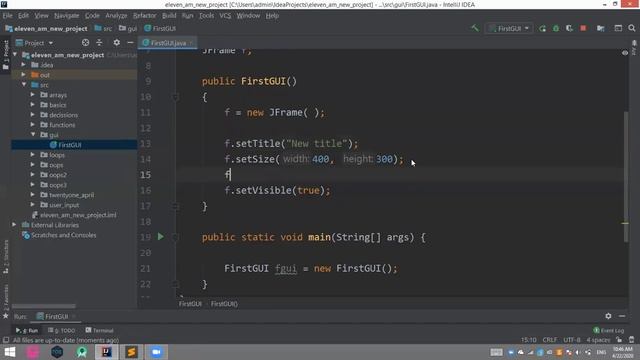Close the FirstGUI.java editor tab

[191, 43]
